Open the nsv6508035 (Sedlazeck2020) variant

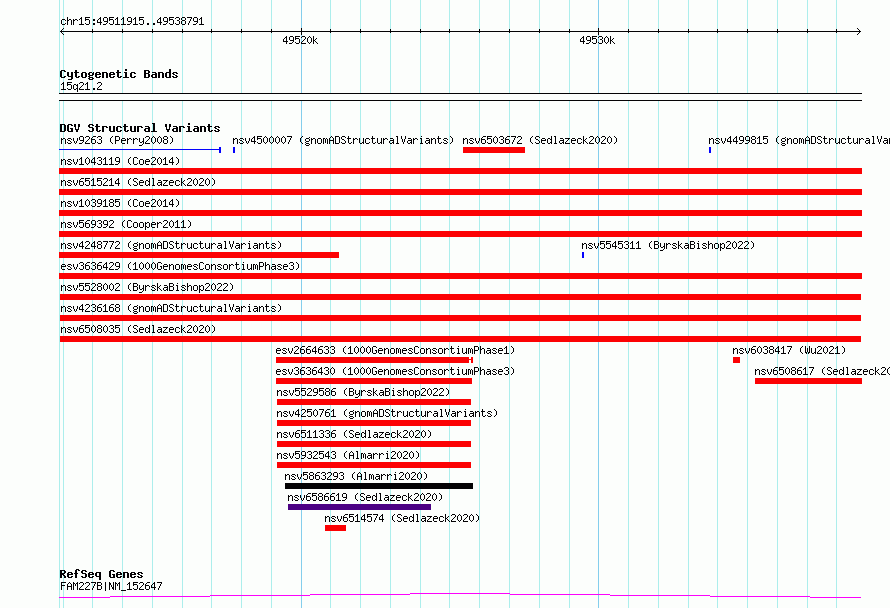coord(138,329)
